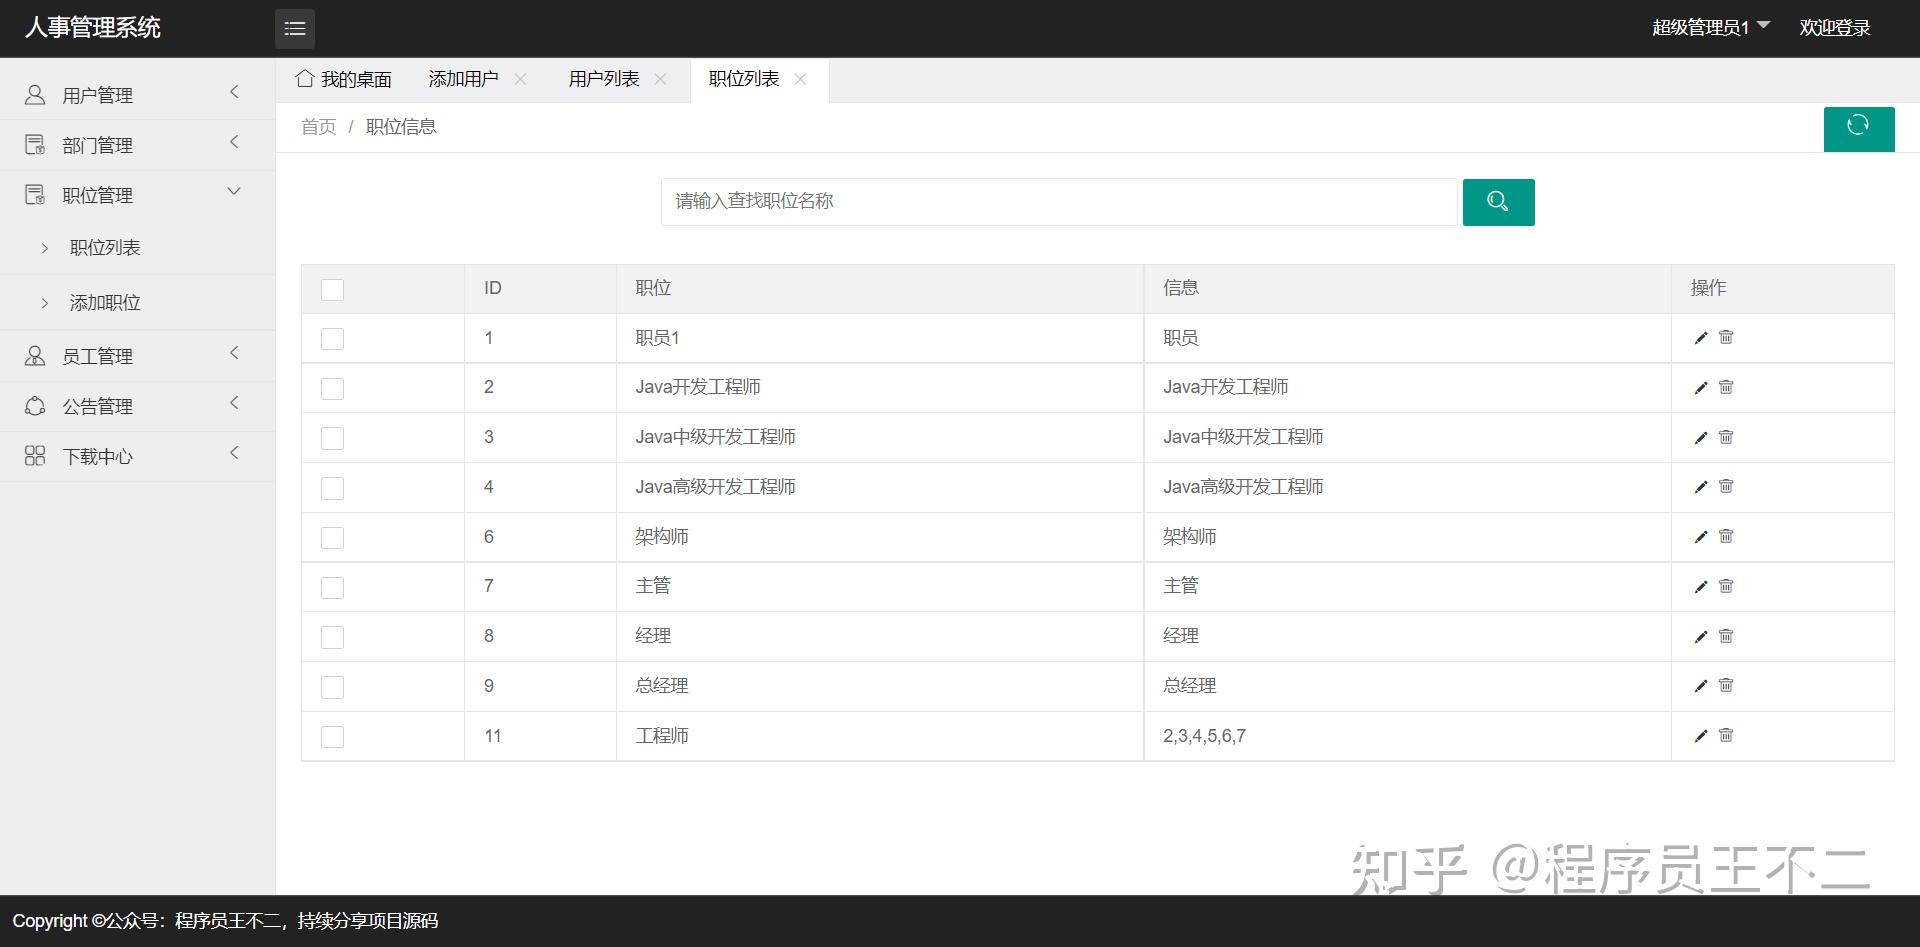The image size is (1920, 947).
Task: Expand the 员工管理 sidebar menu
Action: 137,356
